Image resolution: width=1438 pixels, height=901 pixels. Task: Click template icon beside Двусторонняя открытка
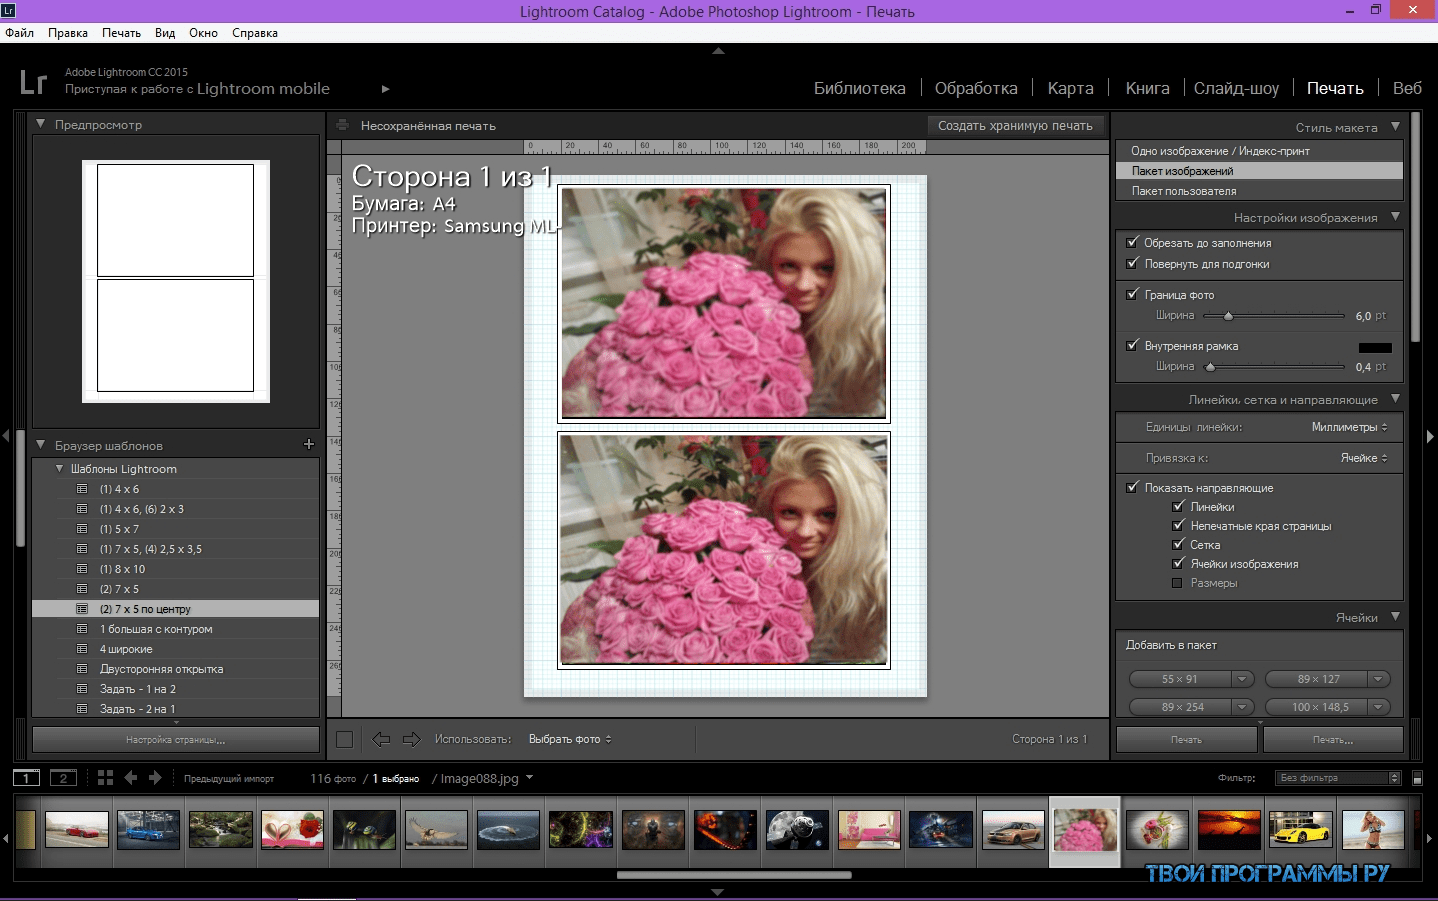tap(82, 669)
